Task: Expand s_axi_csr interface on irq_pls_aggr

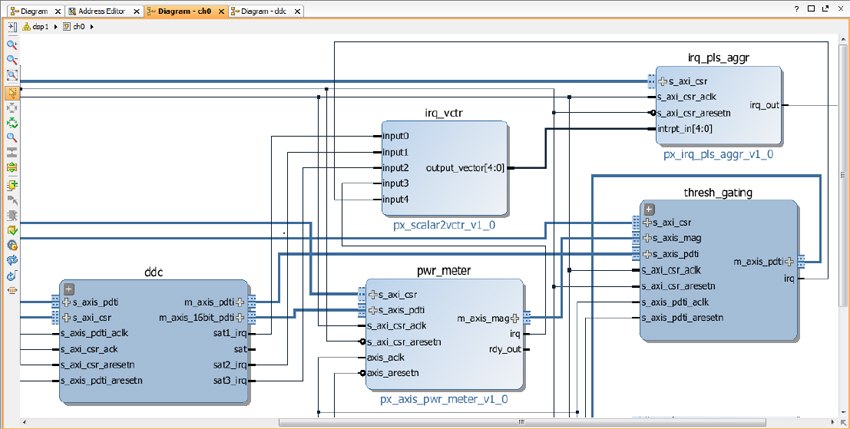Action: tap(662, 82)
